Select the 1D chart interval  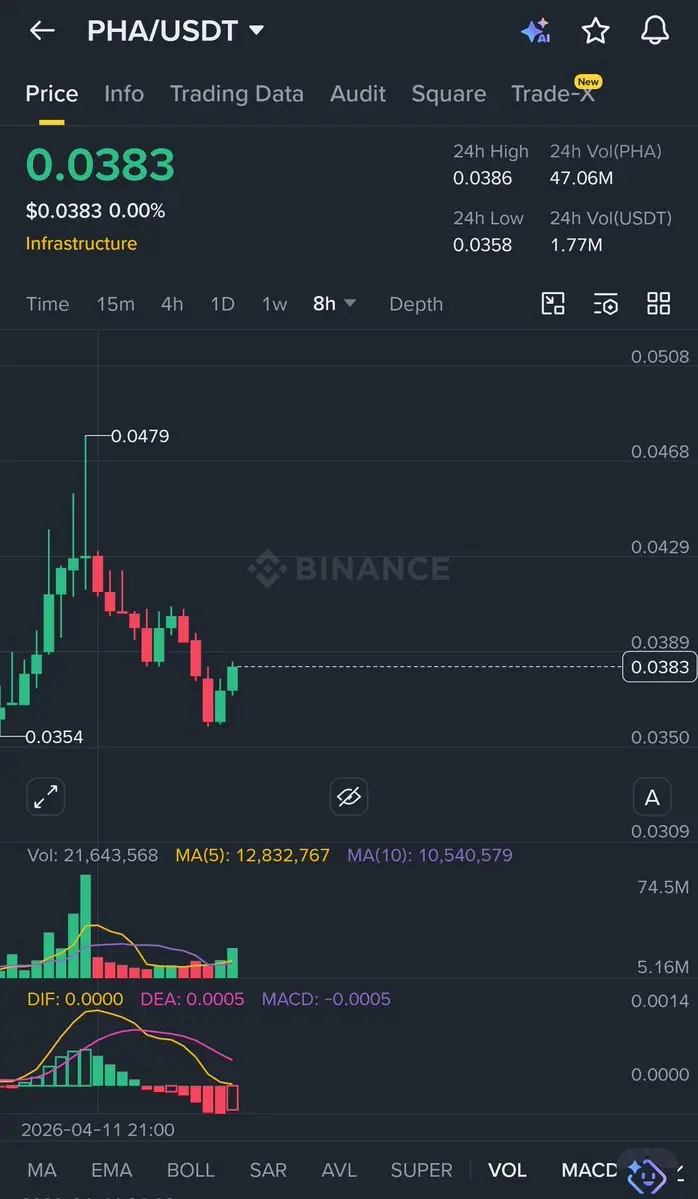click(222, 304)
